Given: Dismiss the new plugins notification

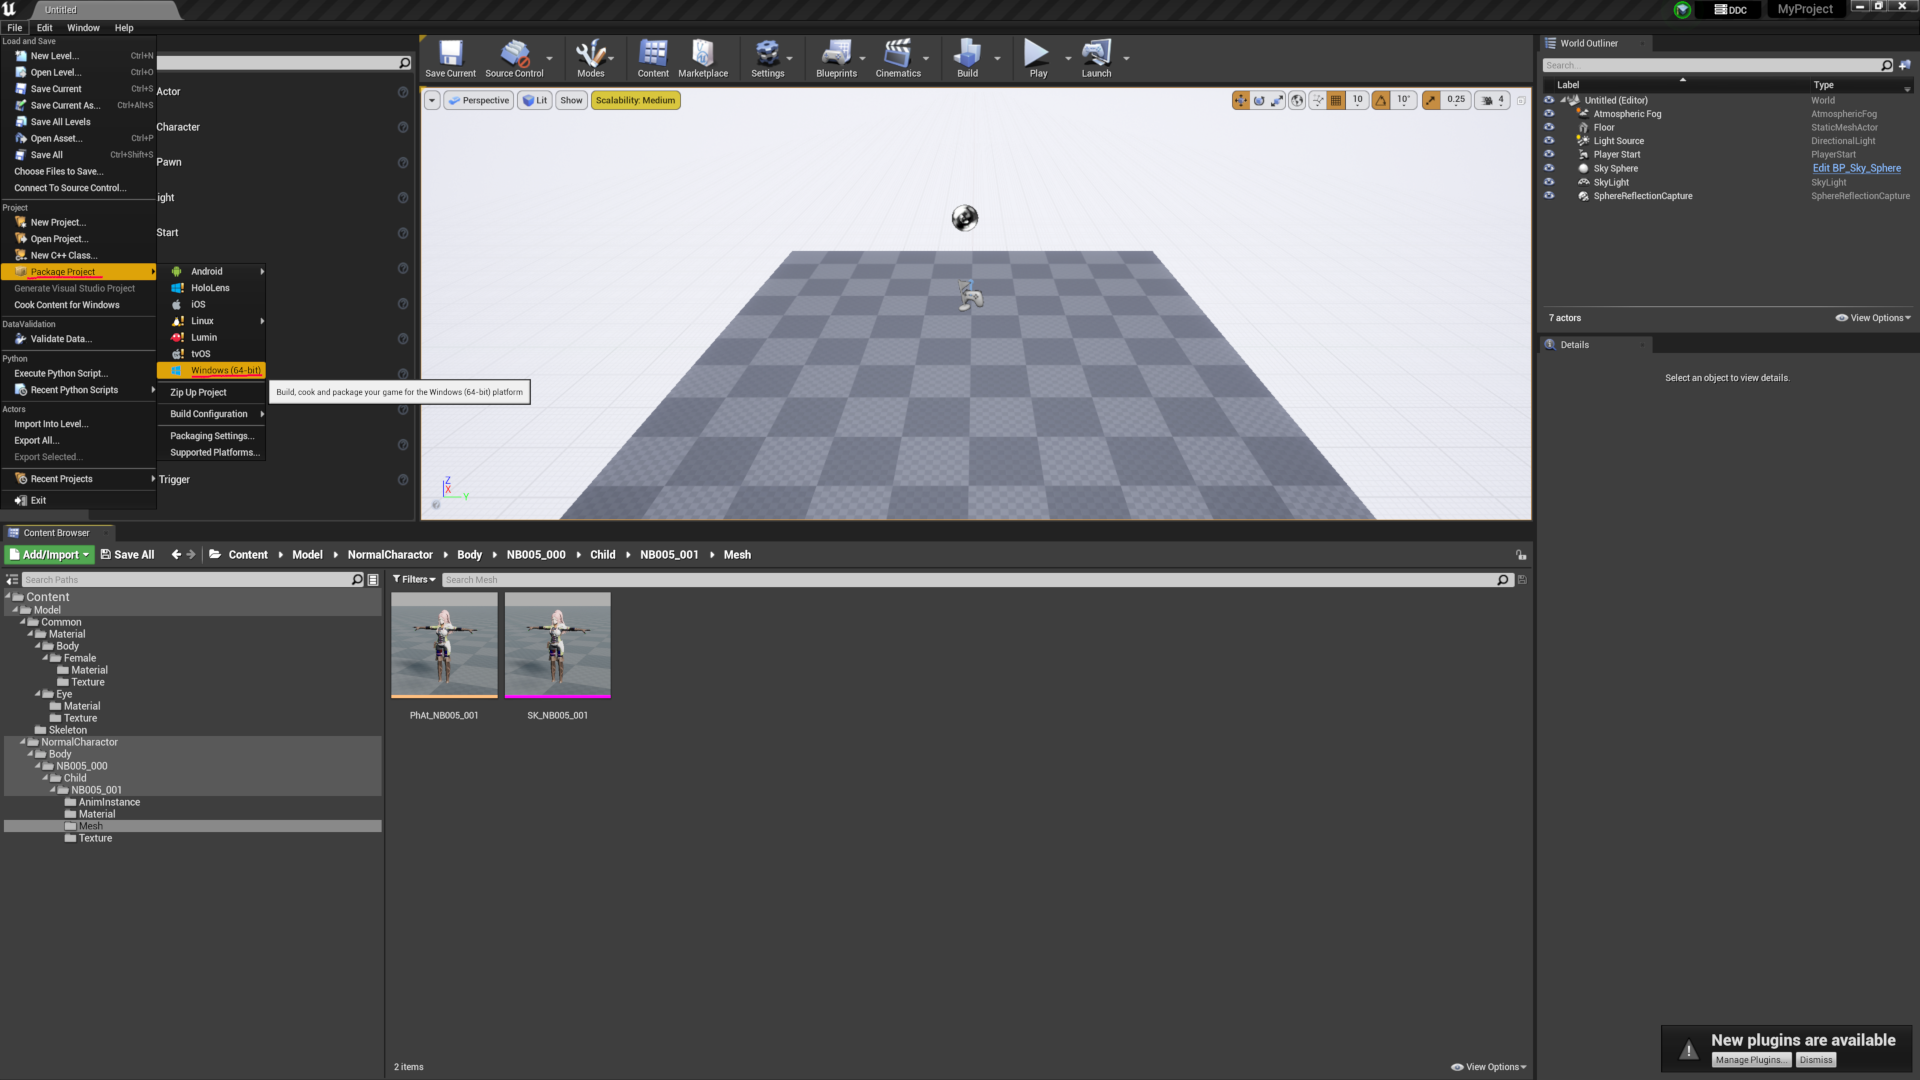Looking at the screenshot, I should pos(1816,1060).
